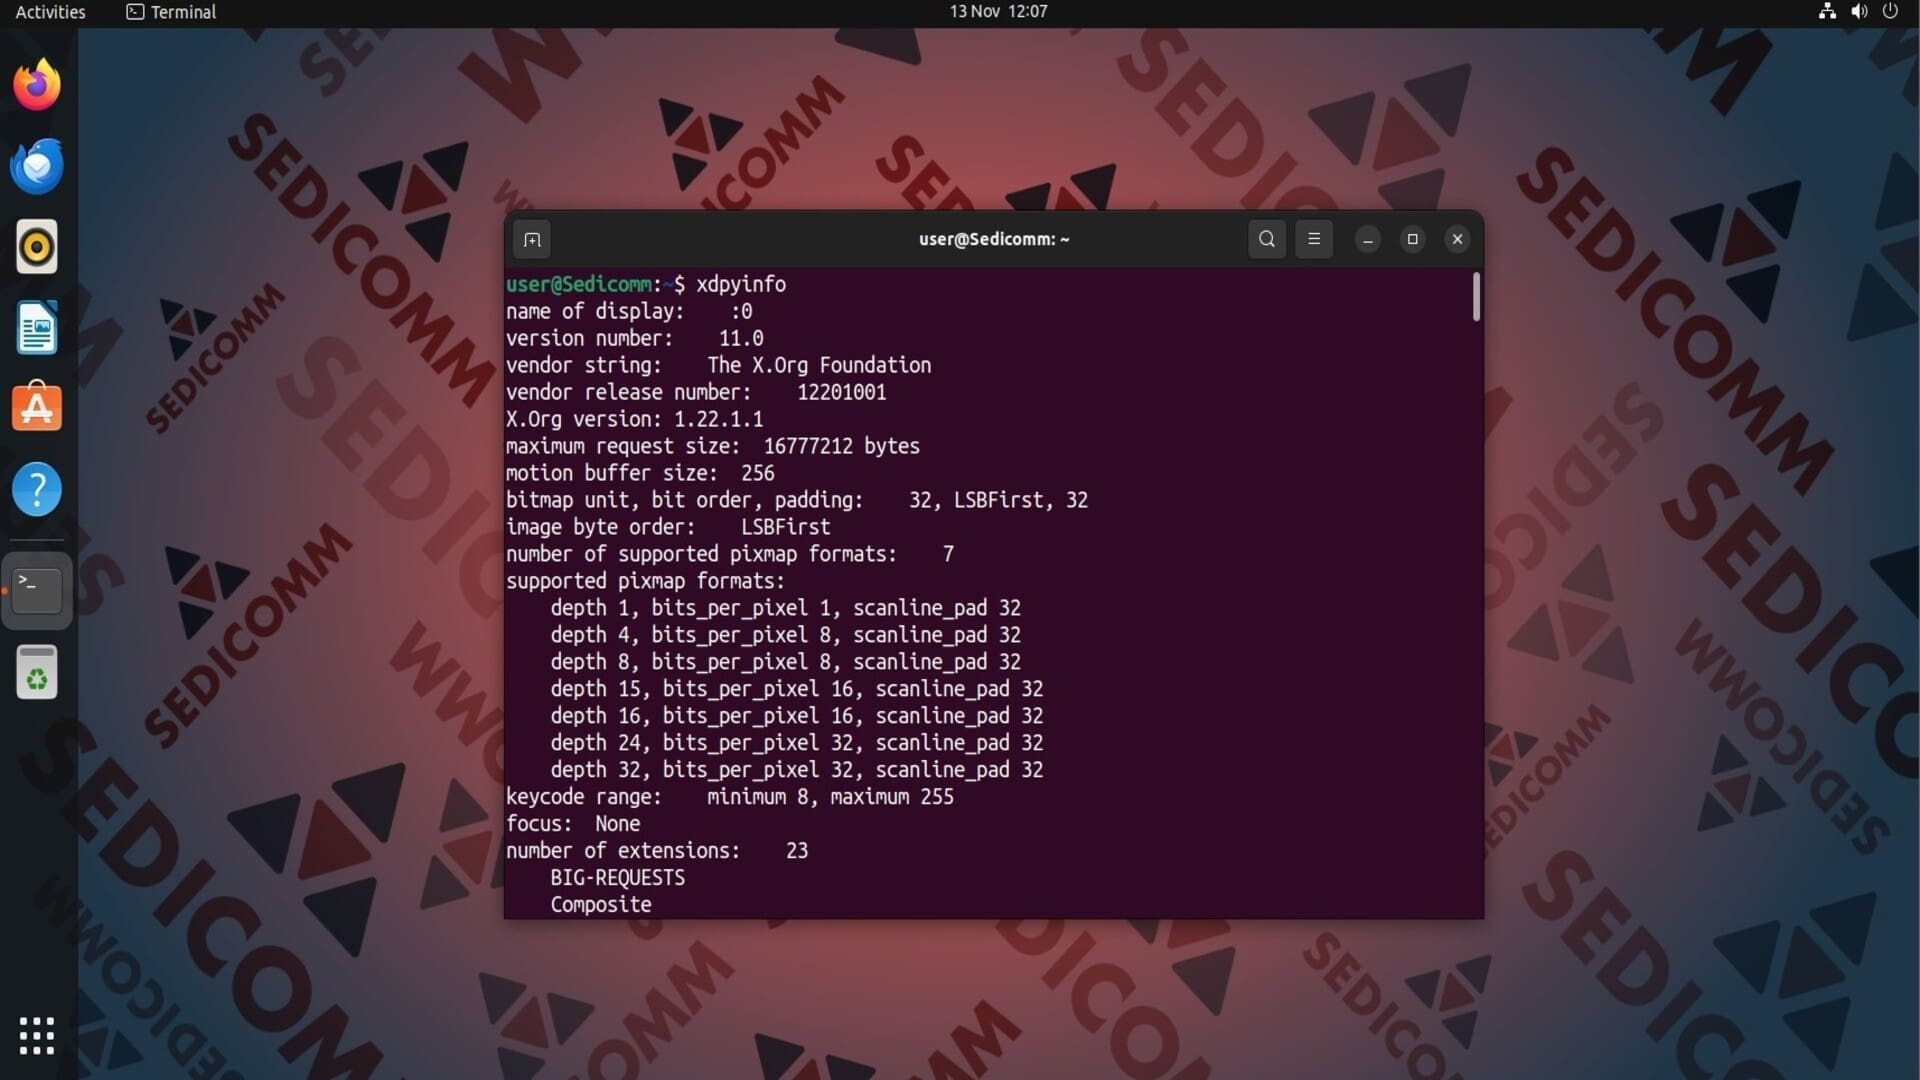Click the 'The X.Org Foundation' vendor string
Viewport: 1920px width, 1080px height.
click(x=819, y=365)
